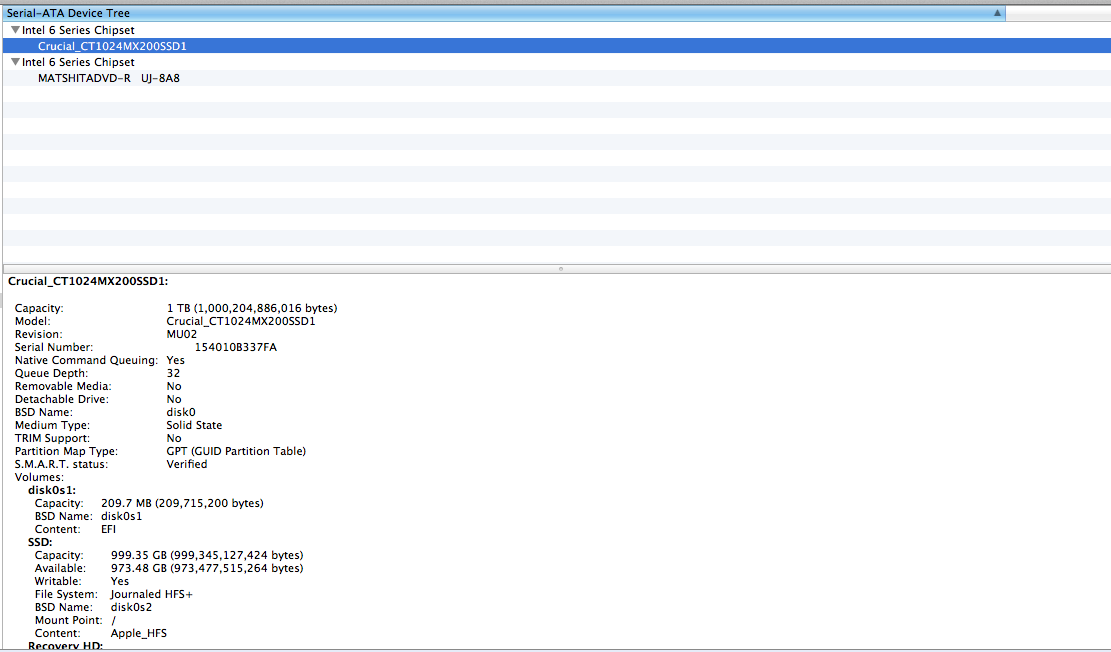The width and height of the screenshot is (1111, 652).
Task: Click the pane splitter handle dot
Action: pos(560,269)
